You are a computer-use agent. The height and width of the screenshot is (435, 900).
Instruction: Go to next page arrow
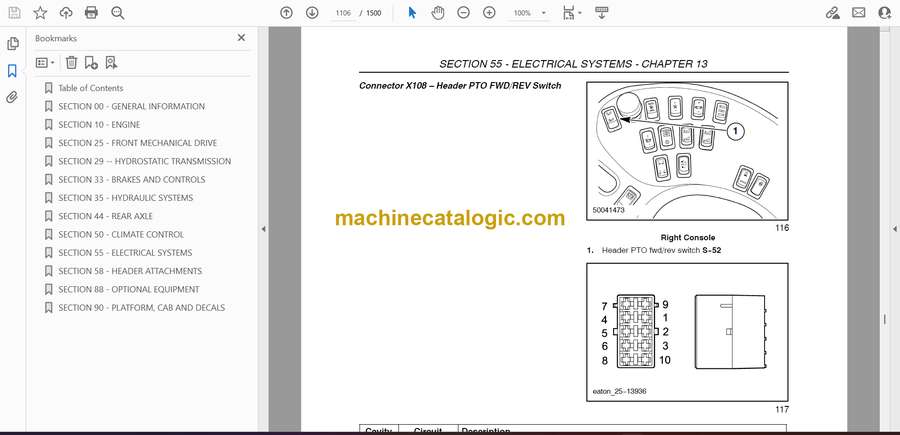click(x=312, y=13)
